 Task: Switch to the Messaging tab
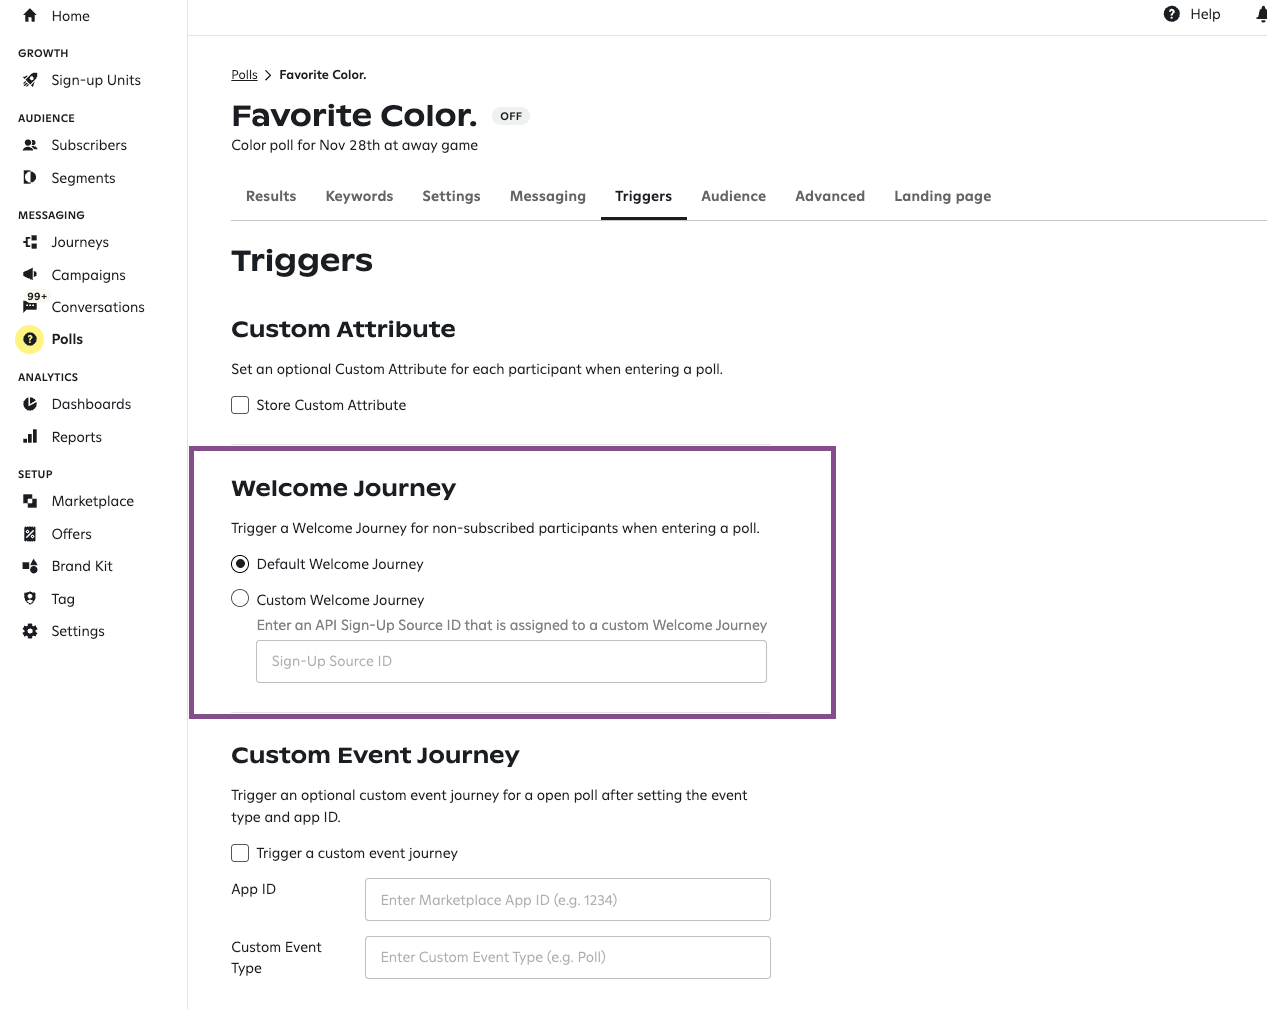click(x=547, y=196)
